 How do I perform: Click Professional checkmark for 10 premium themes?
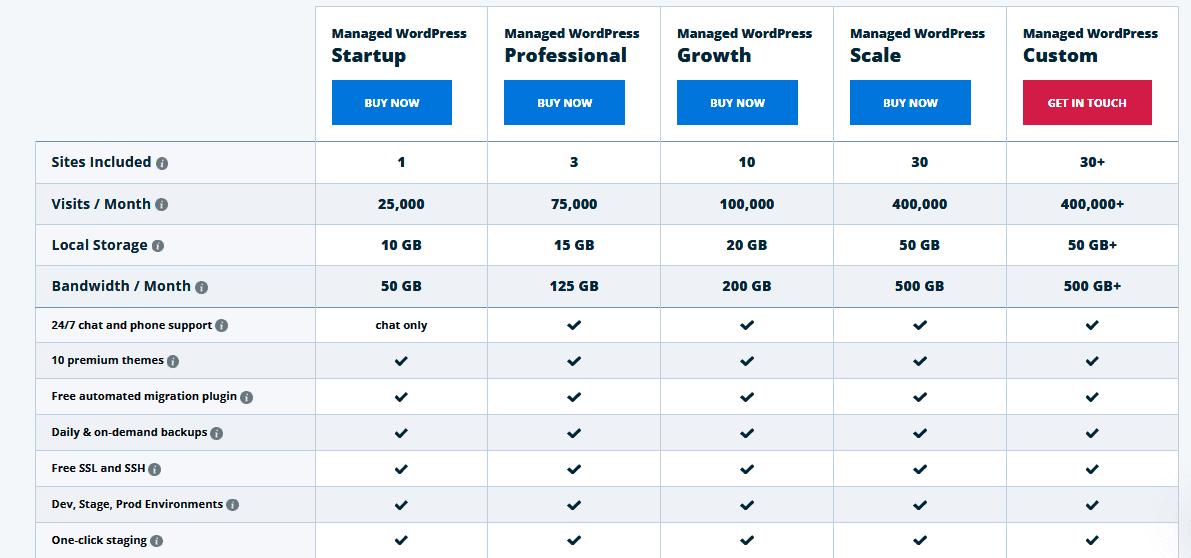coord(574,361)
